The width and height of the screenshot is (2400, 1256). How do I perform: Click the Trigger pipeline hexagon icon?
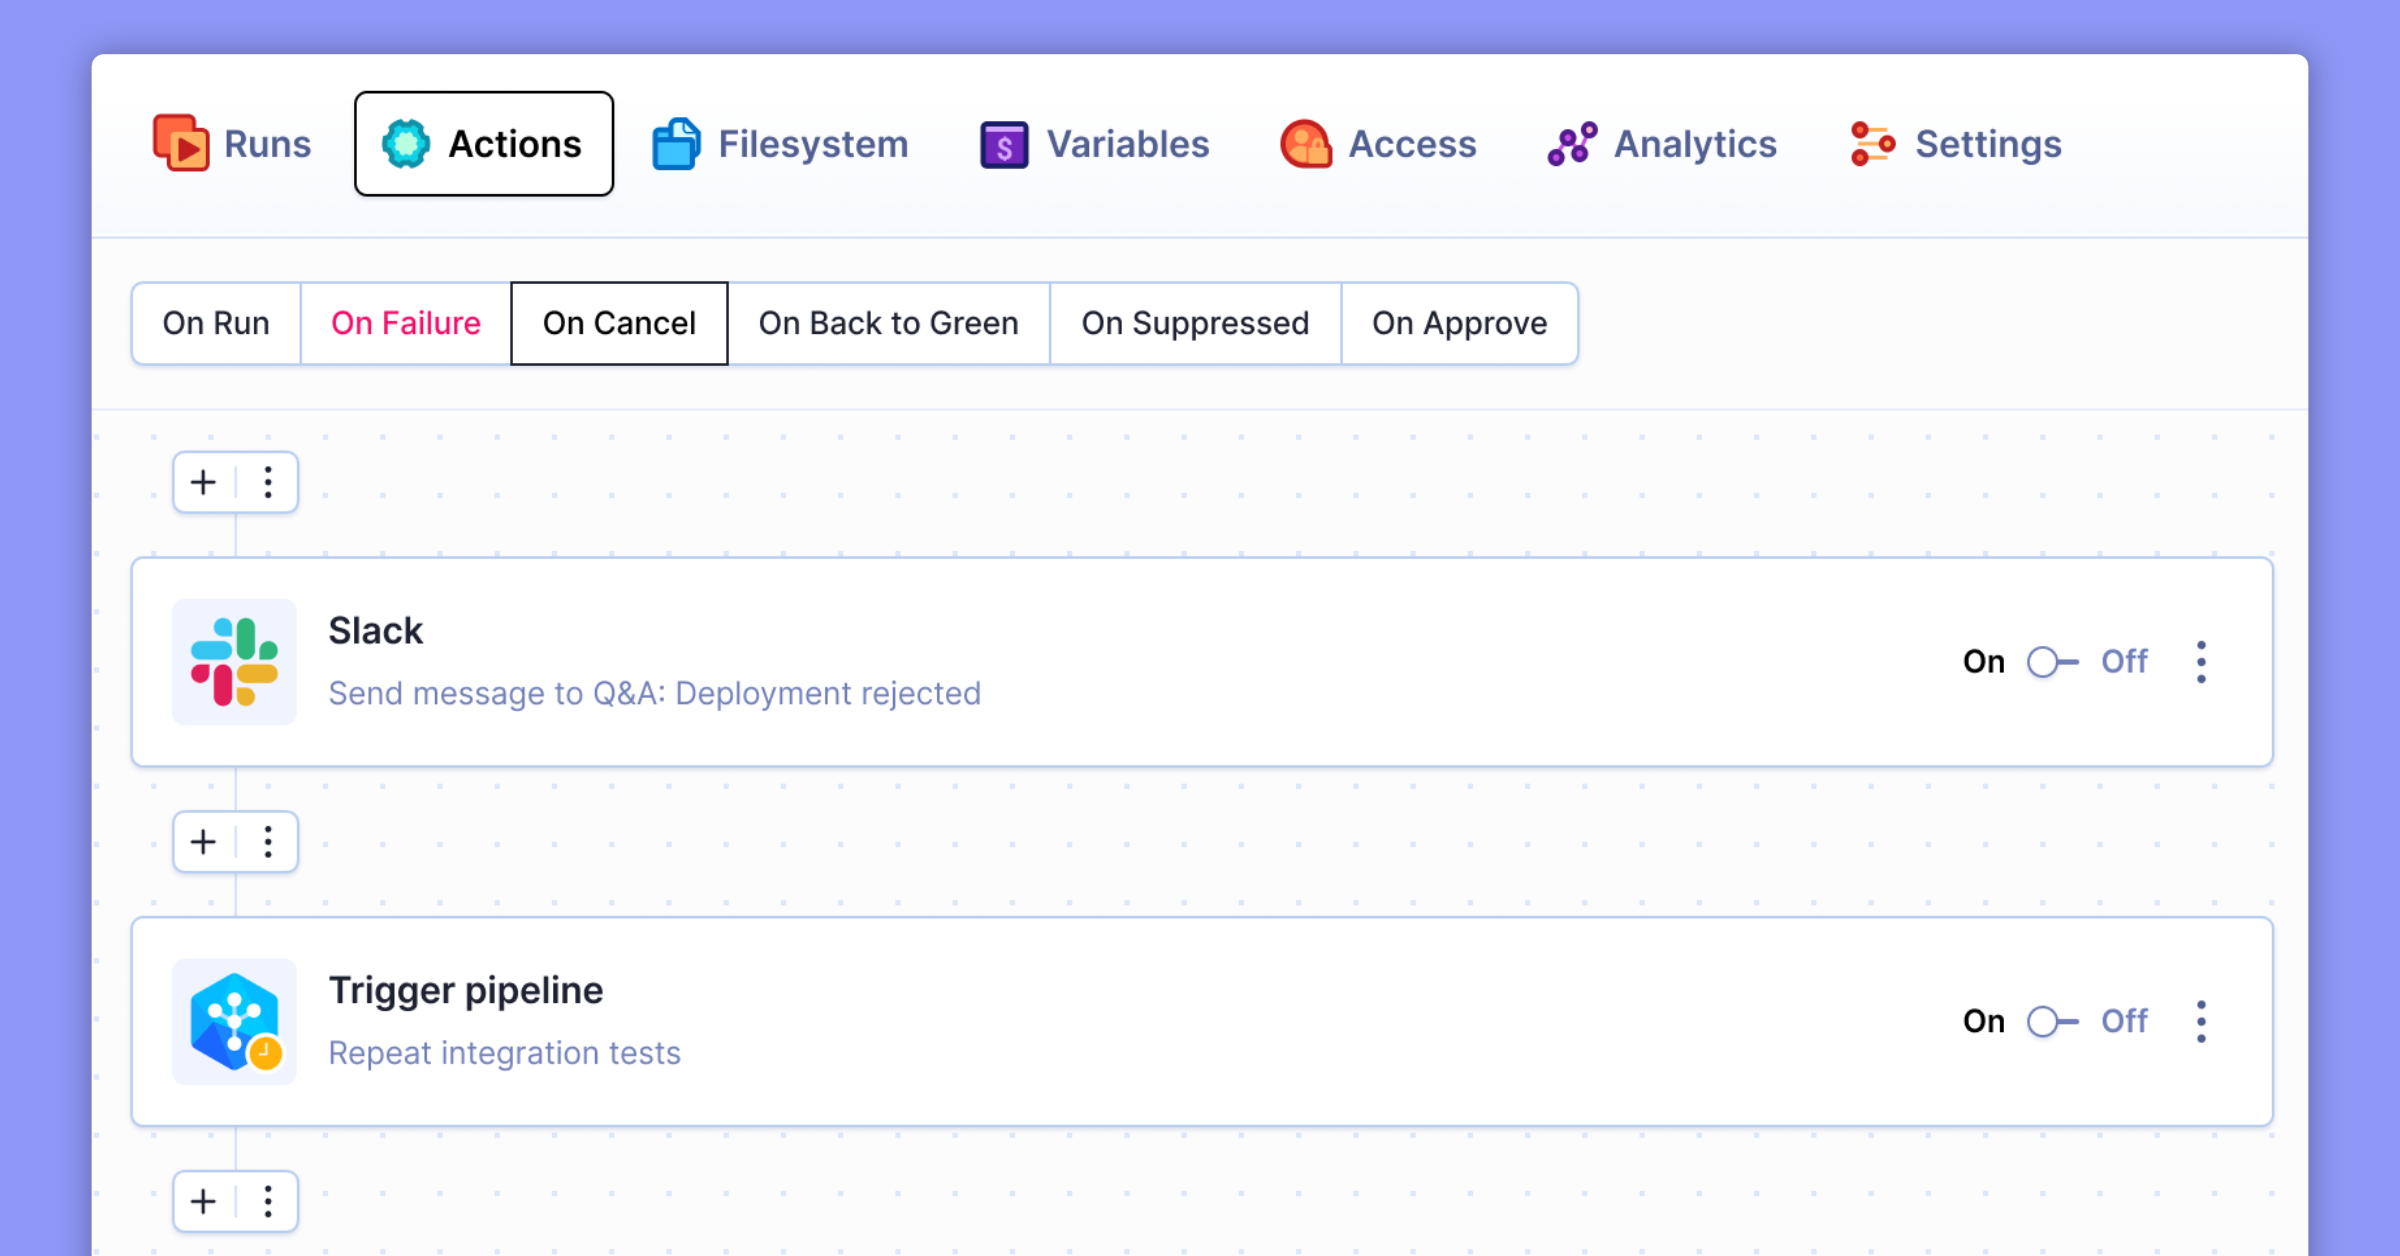click(x=234, y=1021)
